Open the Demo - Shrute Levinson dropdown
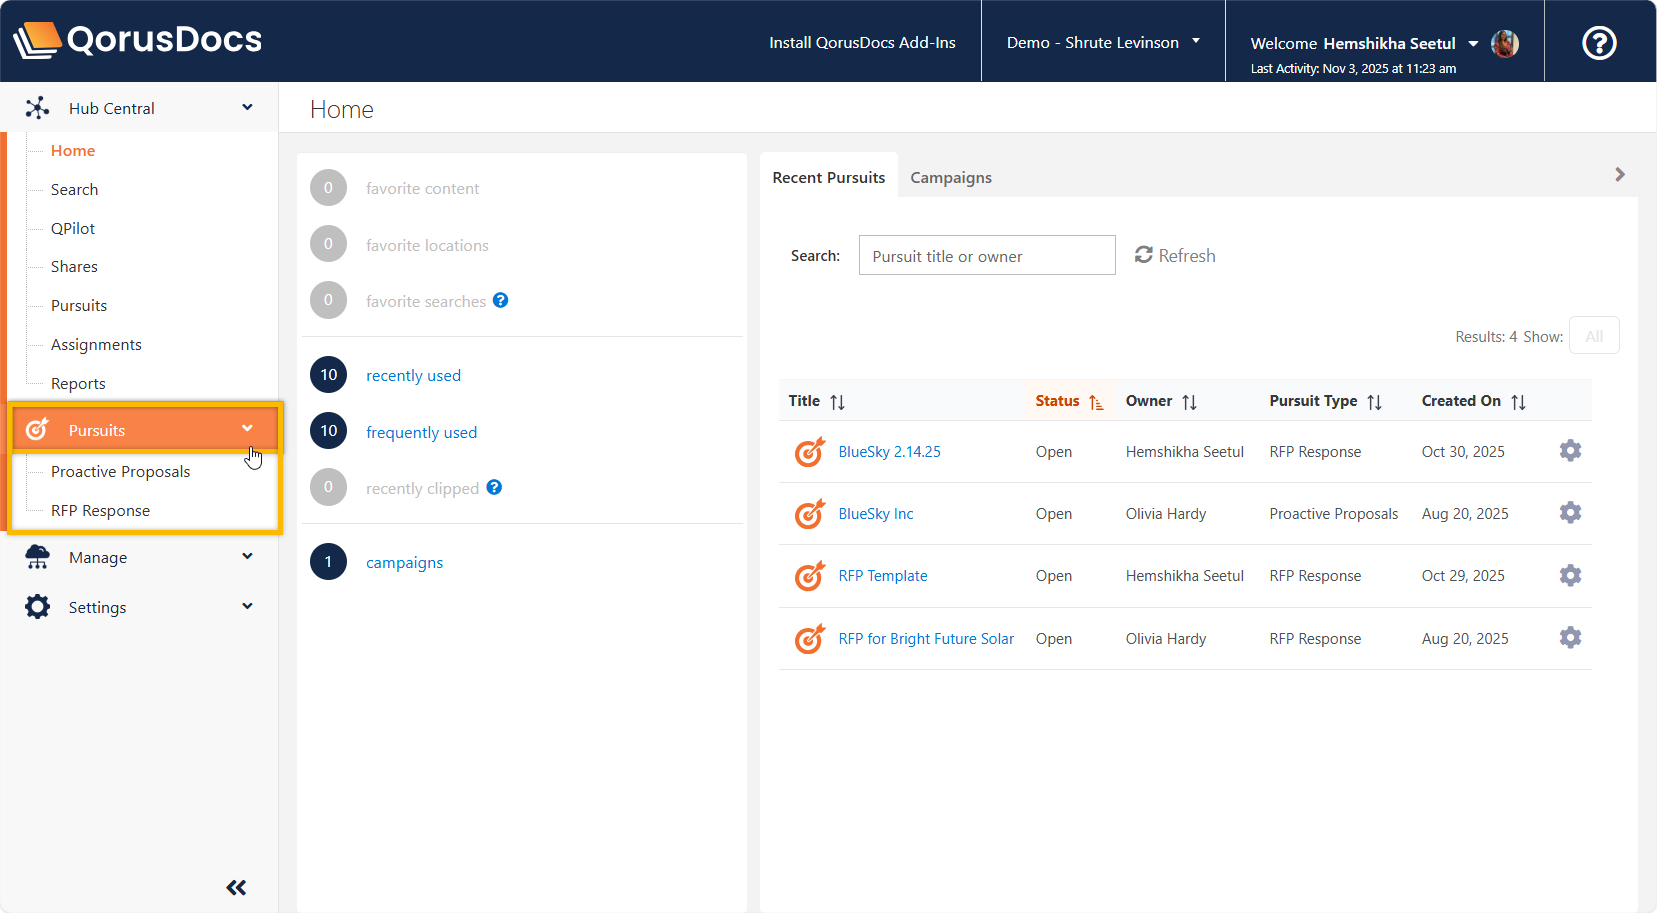The width and height of the screenshot is (1657, 913). (1102, 42)
